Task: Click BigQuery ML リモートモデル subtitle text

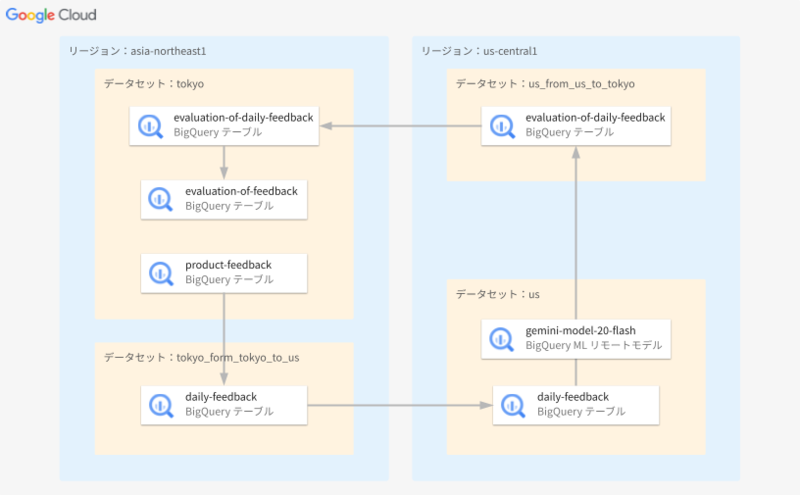Action: pyautogui.click(x=594, y=345)
